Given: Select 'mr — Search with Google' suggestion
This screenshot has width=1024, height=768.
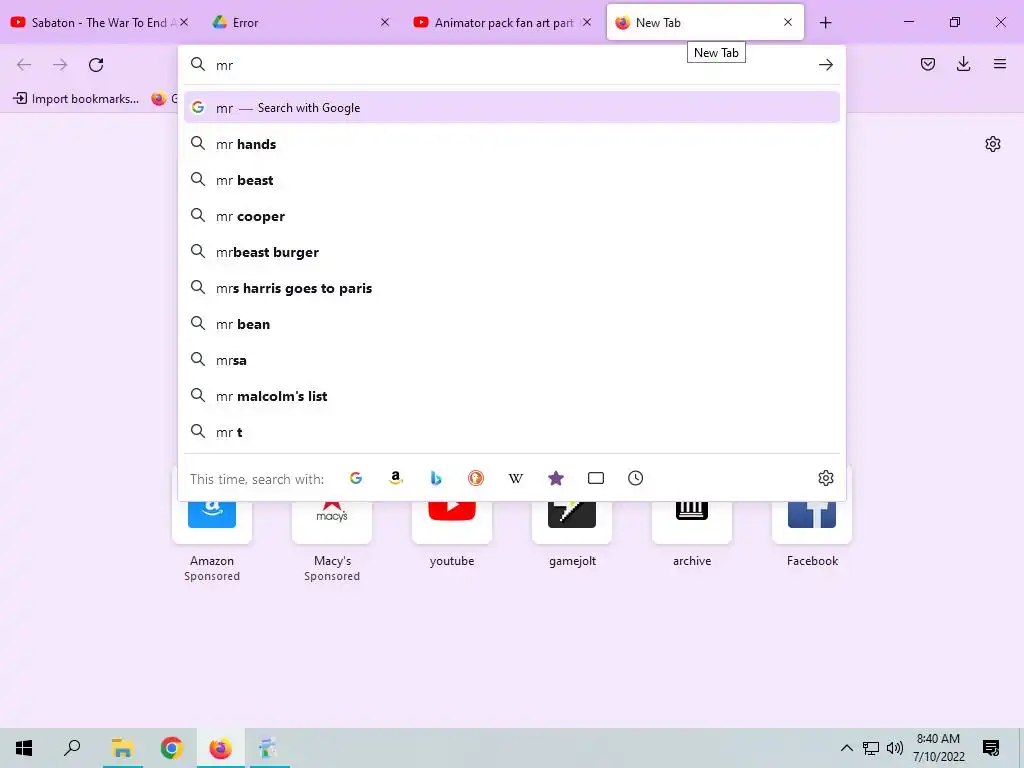Looking at the screenshot, I should 512,108.
